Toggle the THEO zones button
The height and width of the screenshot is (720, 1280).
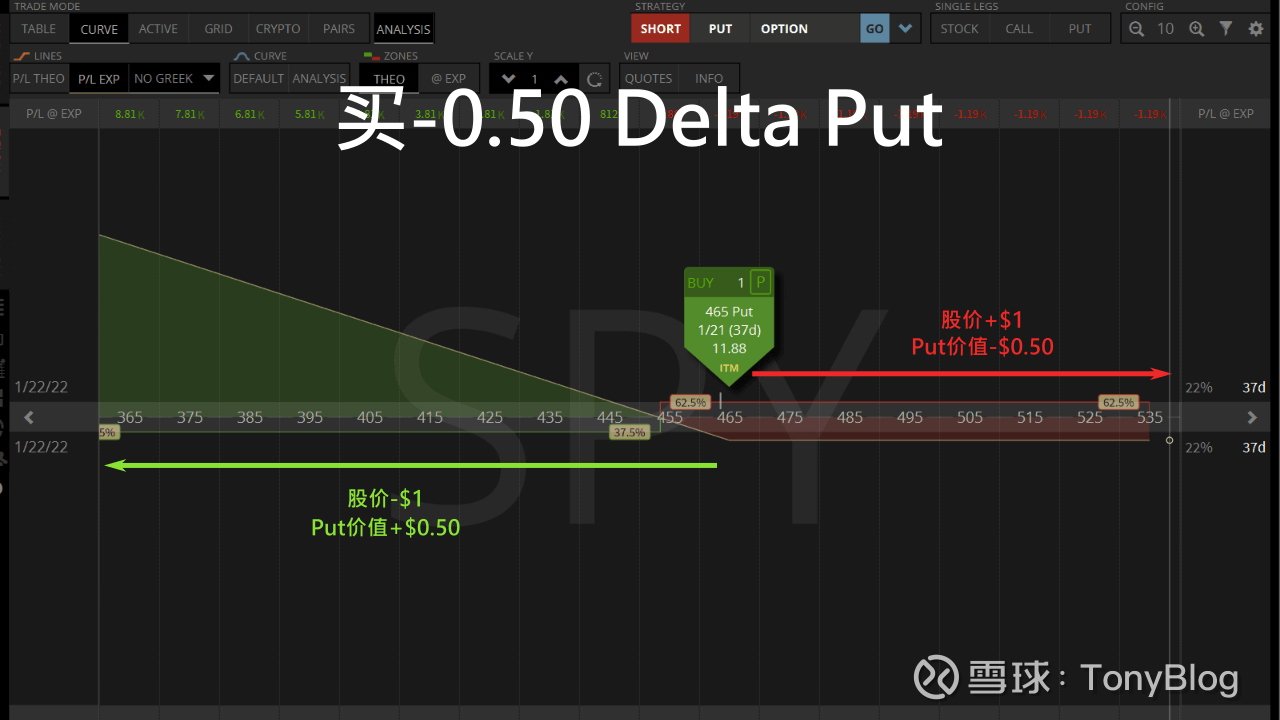(389, 78)
